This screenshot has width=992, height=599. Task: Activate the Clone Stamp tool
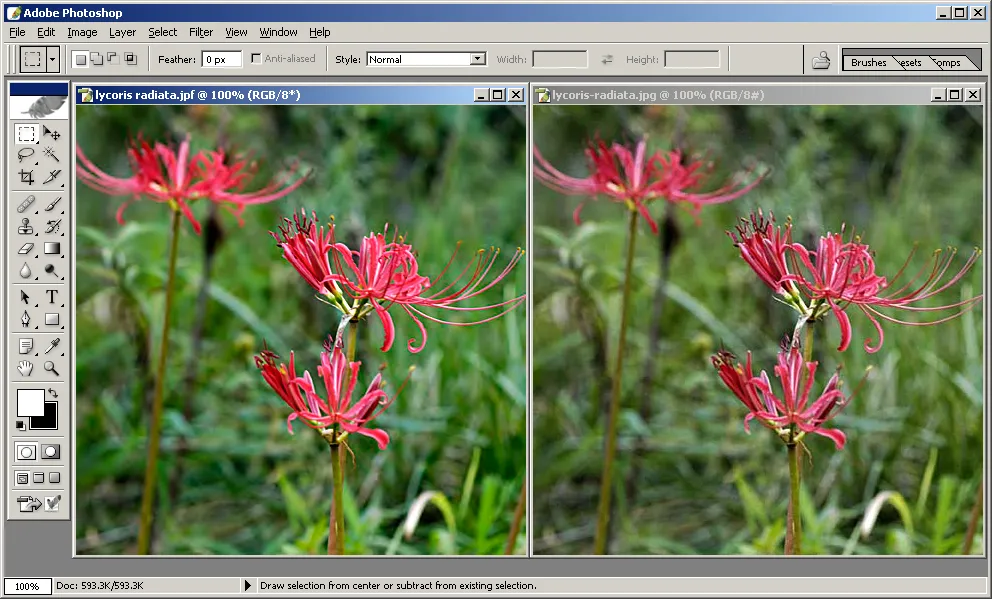click(26, 226)
